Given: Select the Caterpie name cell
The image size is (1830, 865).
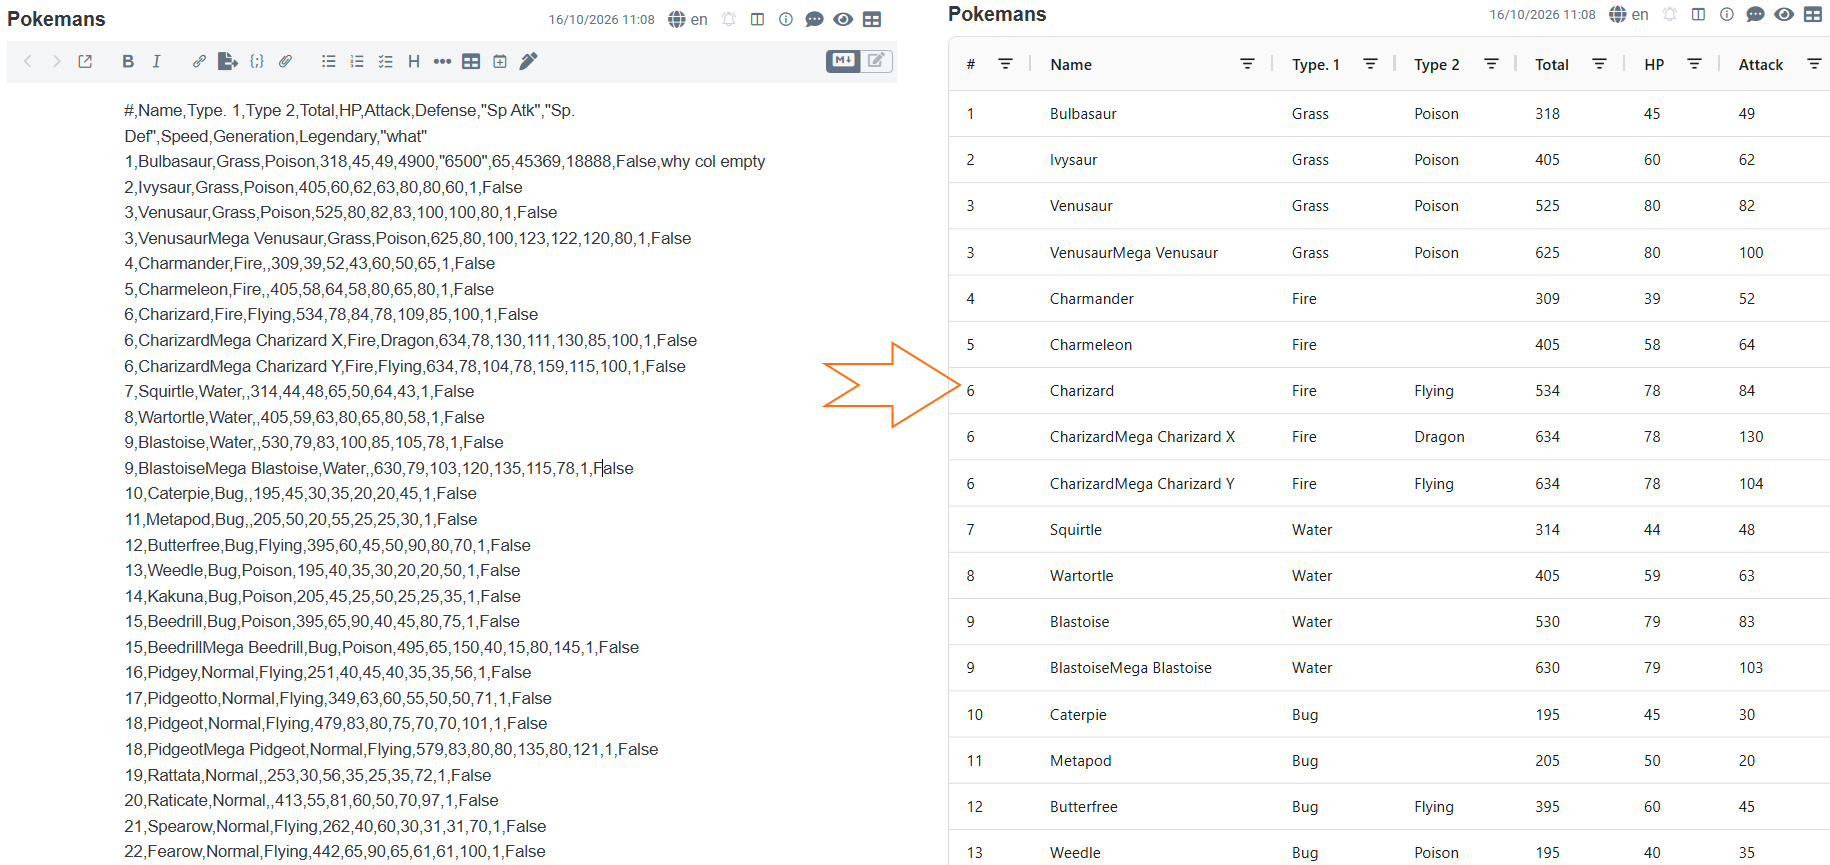Looking at the screenshot, I should pyautogui.click(x=1078, y=715).
